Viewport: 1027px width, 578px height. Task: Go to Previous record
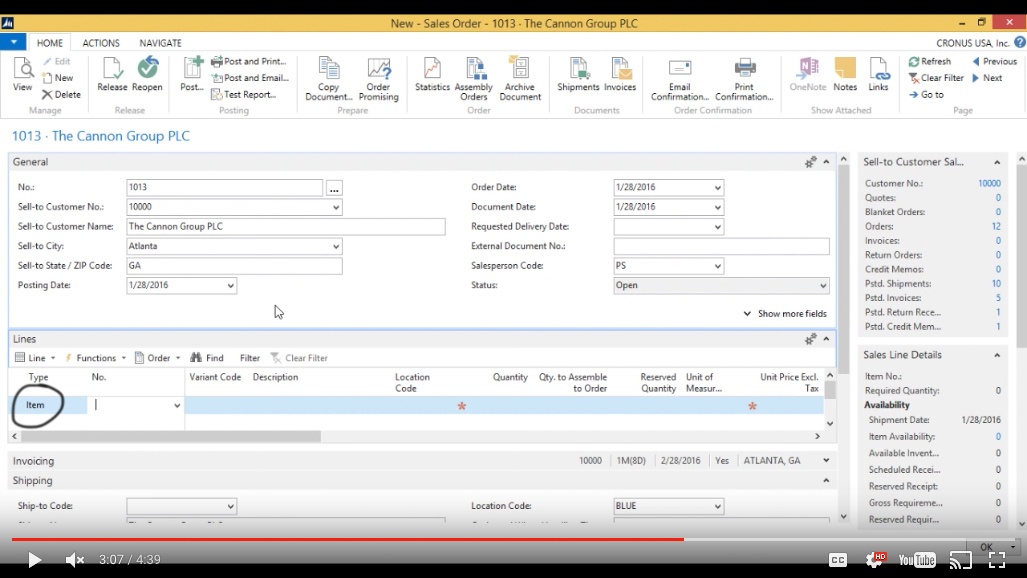click(994, 61)
